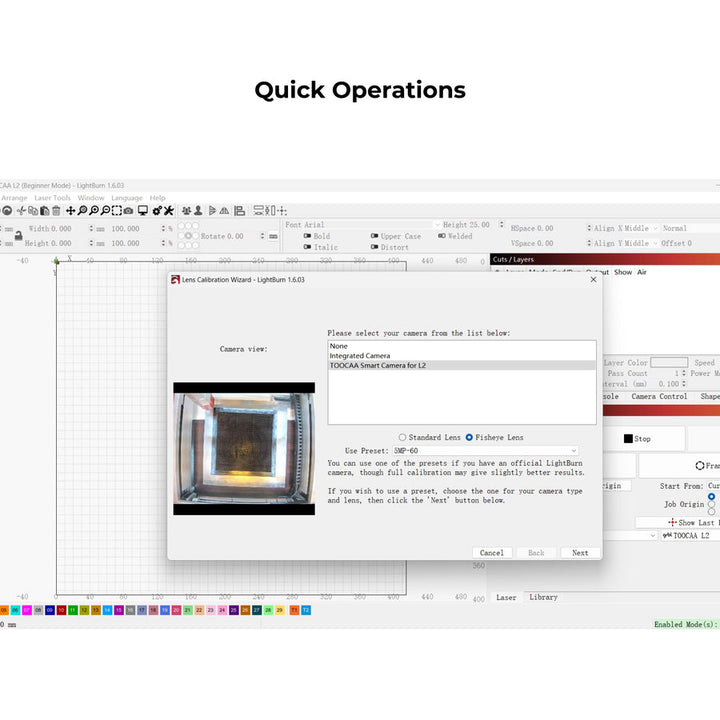The height and width of the screenshot is (720, 720).
Task: Click the pan/move arrows toolbar icon
Action: pyautogui.click(x=70, y=211)
